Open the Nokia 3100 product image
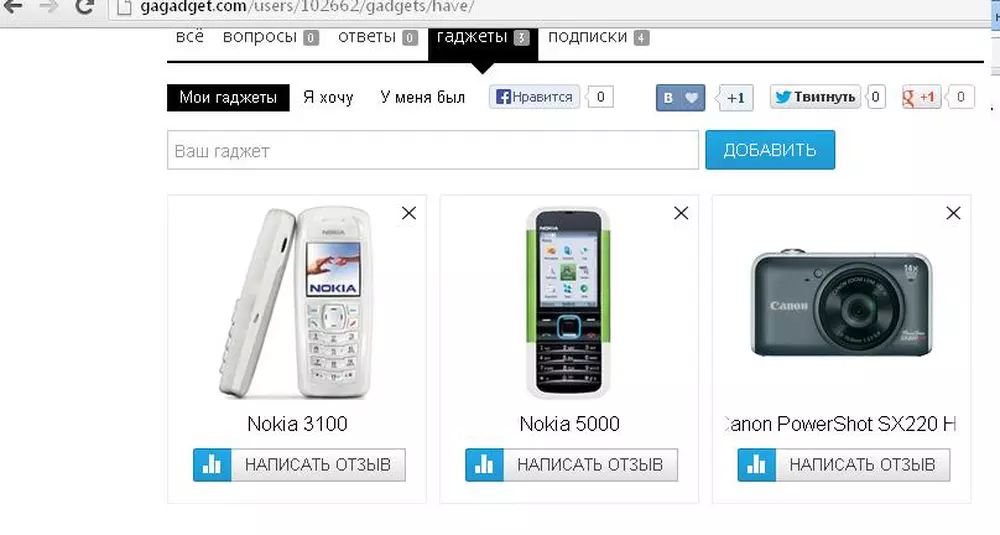The image size is (1000, 535). click(x=296, y=303)
